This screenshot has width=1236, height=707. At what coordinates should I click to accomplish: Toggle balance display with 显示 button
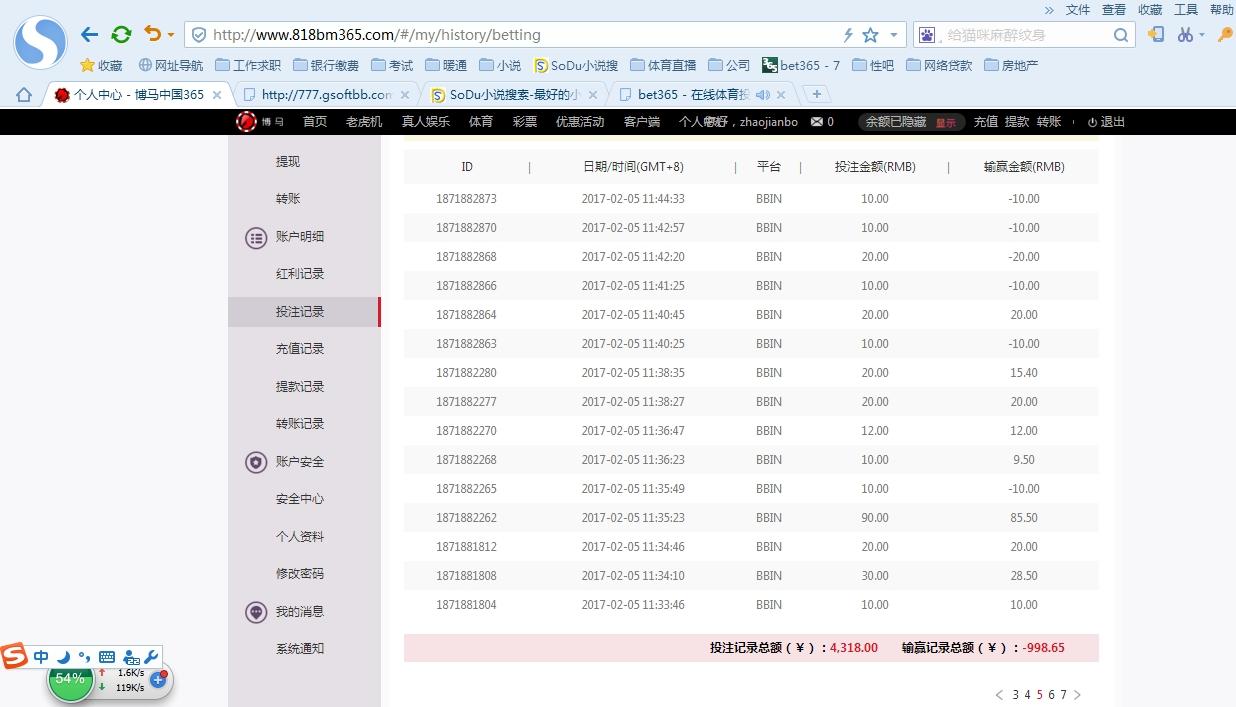[x=945, y=123]
